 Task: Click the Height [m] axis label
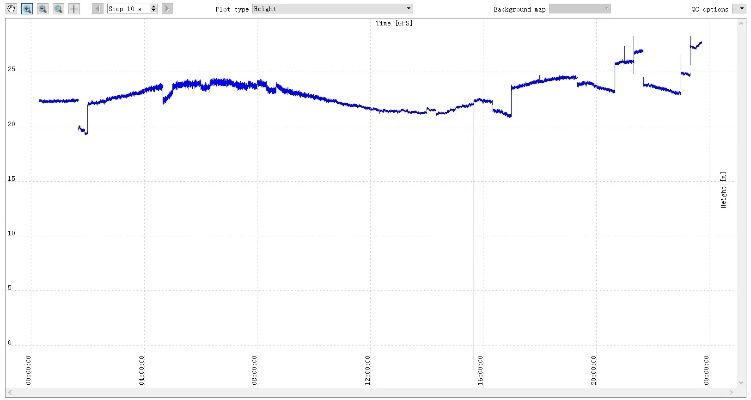(722, 189)
